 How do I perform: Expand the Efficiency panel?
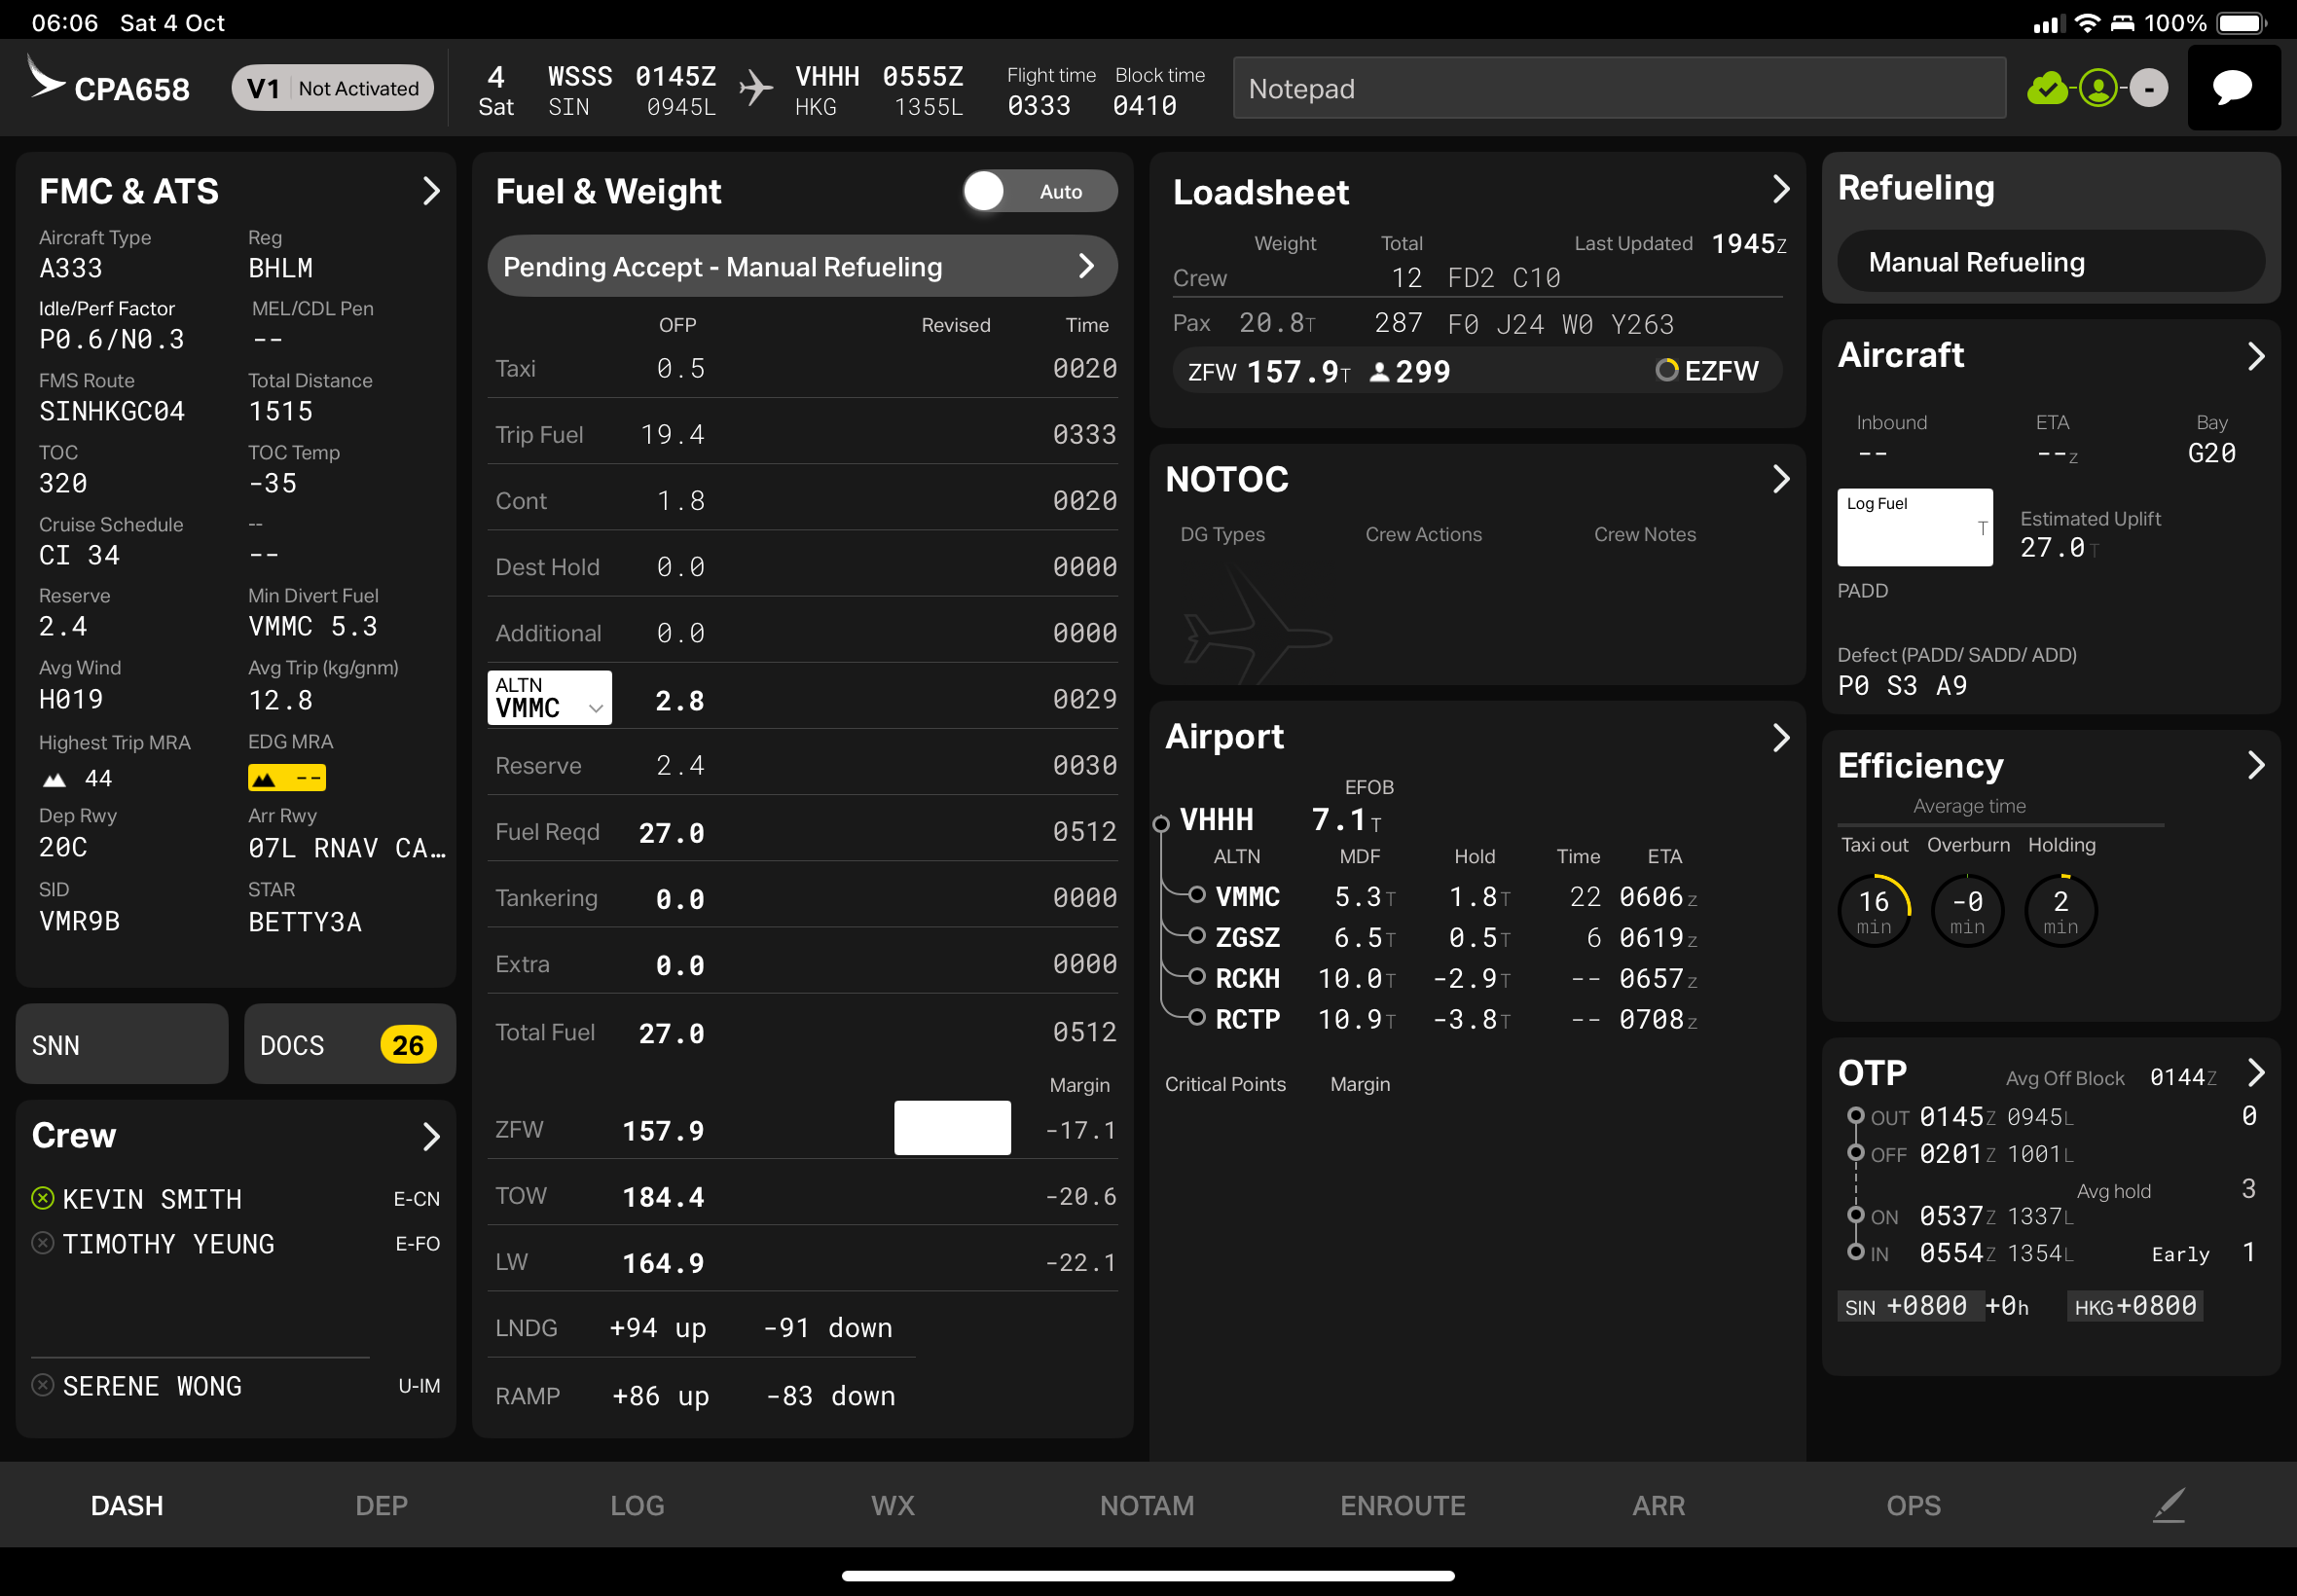tap(2256, 765)
